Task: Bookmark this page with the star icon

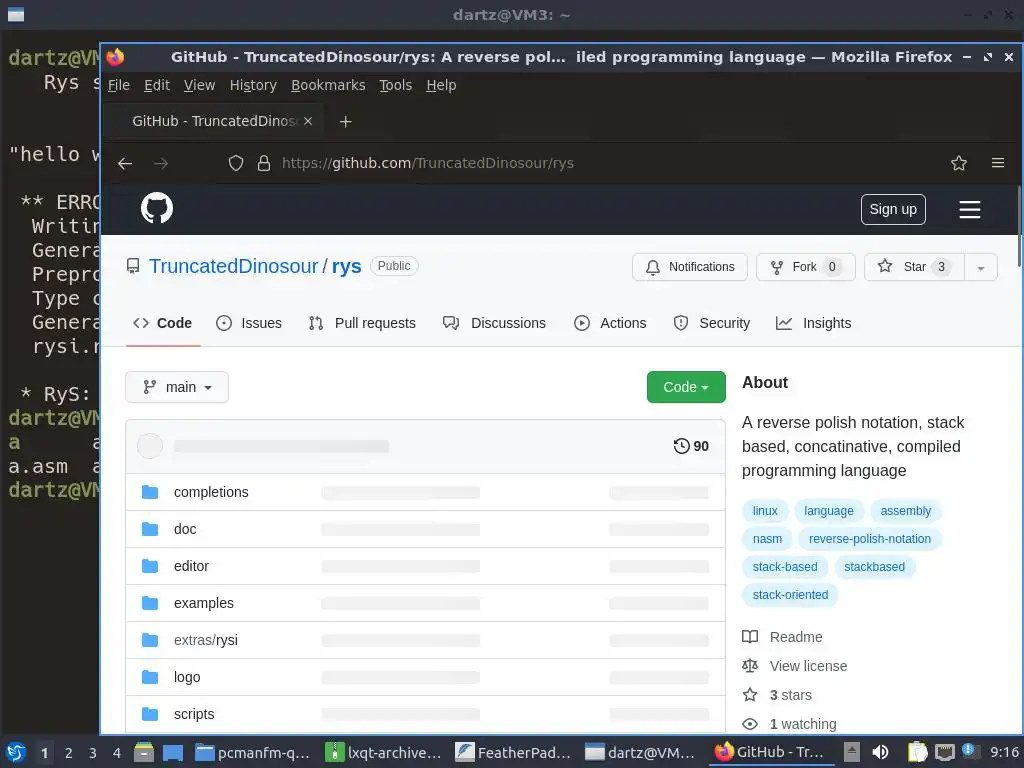Action: [958, 163]
